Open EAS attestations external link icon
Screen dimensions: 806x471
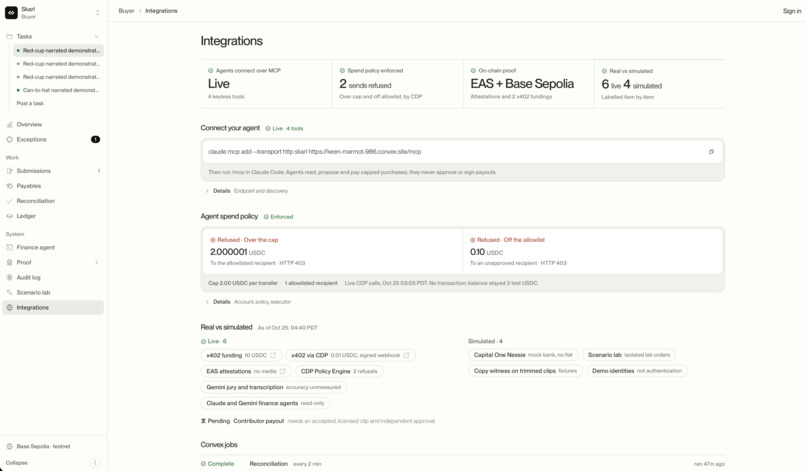pos(282,371)
